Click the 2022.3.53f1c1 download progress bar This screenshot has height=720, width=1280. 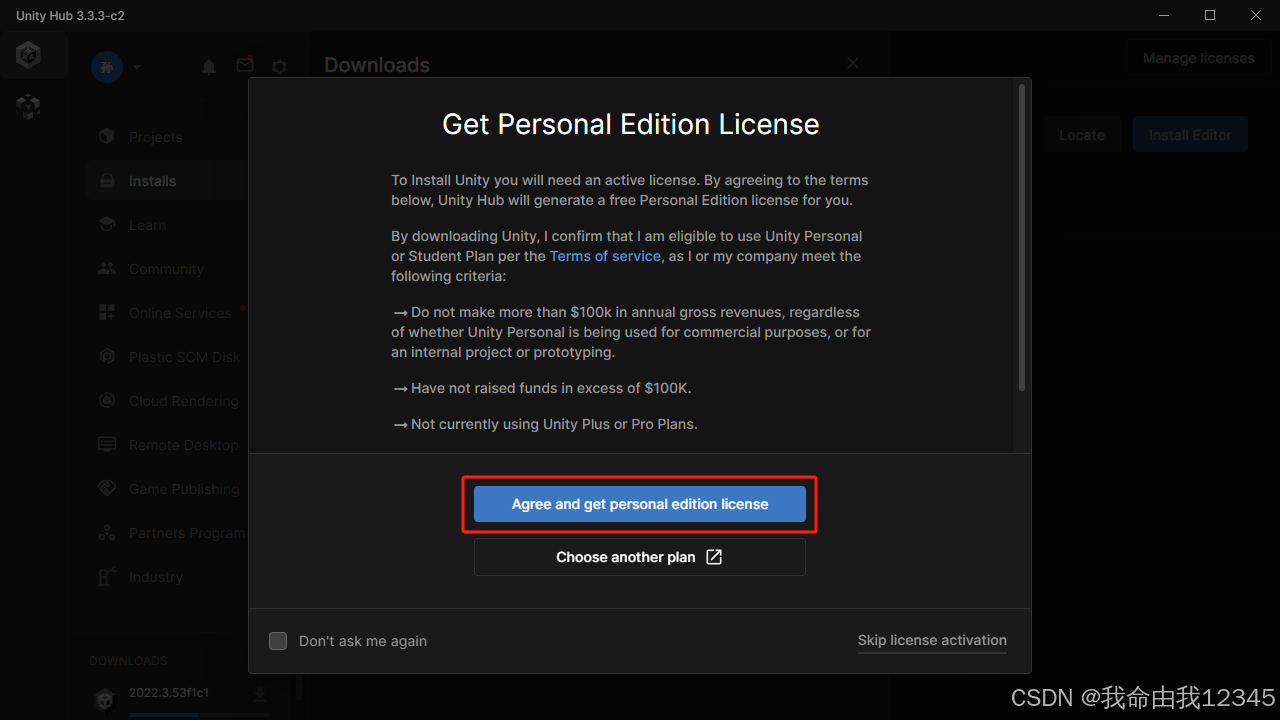pyautogui.click(x=197, y=715)
